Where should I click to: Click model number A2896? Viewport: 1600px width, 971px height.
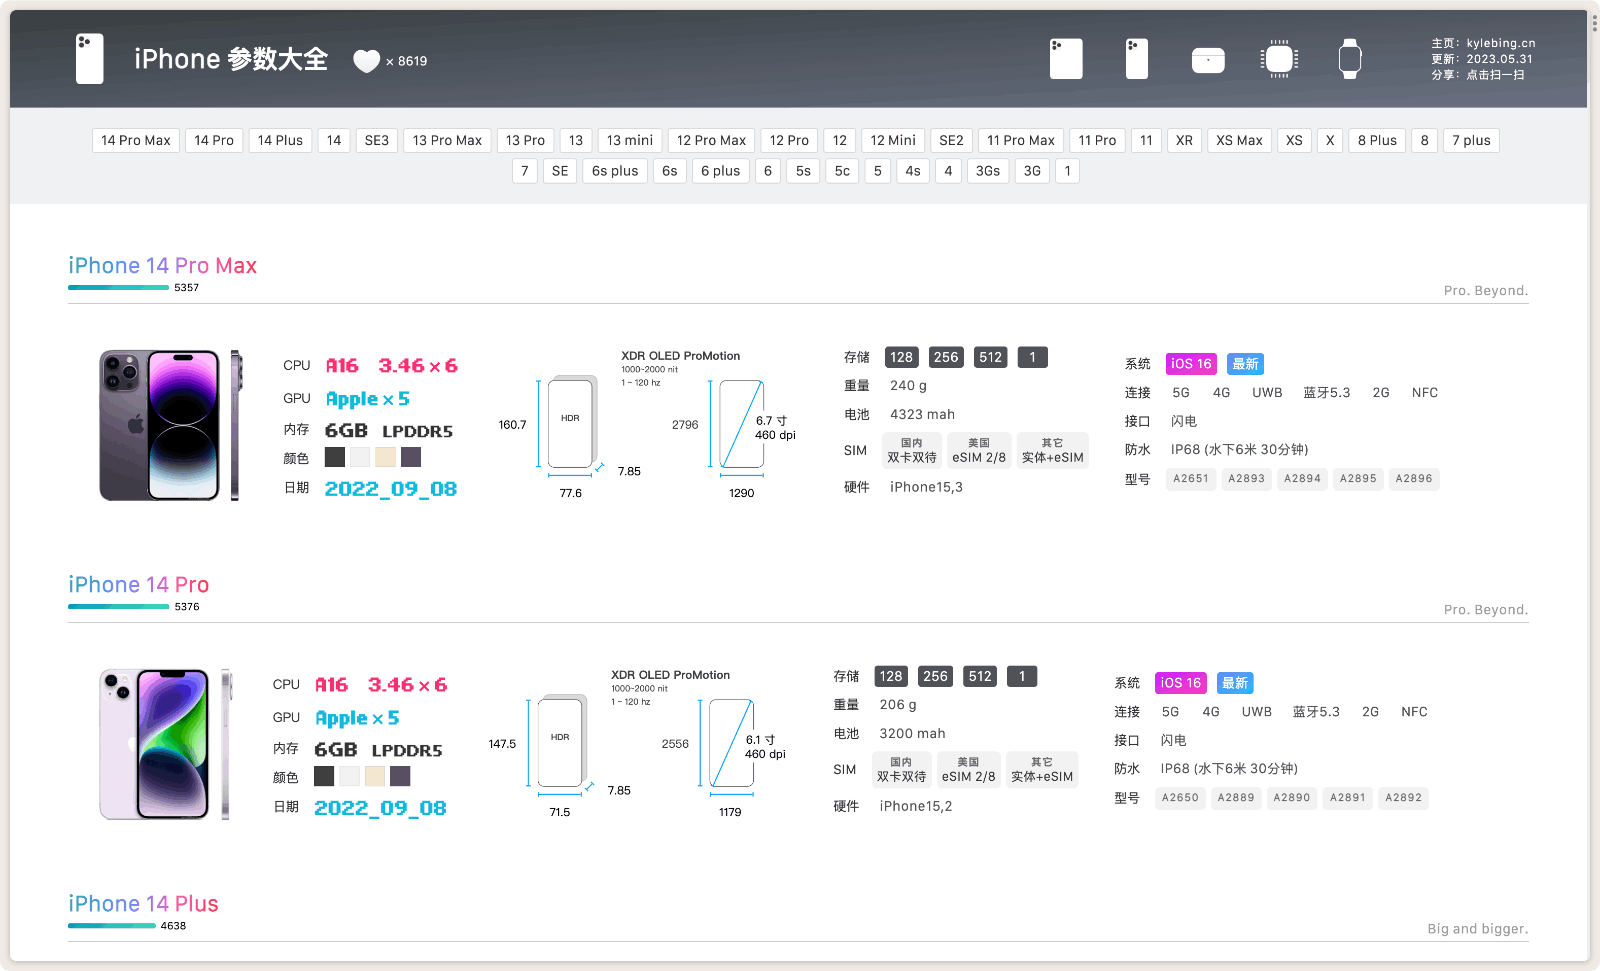[x=1414, y=478]
